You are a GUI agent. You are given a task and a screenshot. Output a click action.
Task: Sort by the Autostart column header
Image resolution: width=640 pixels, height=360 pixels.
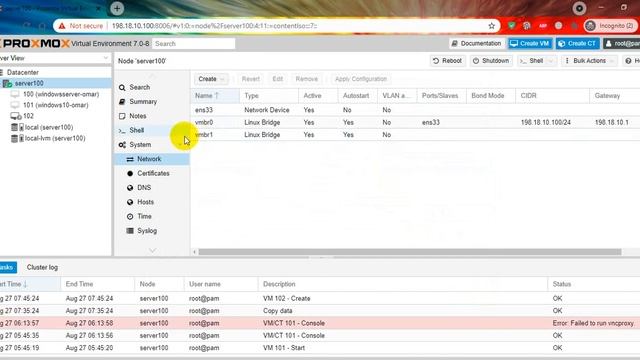(x=358, y=96)
